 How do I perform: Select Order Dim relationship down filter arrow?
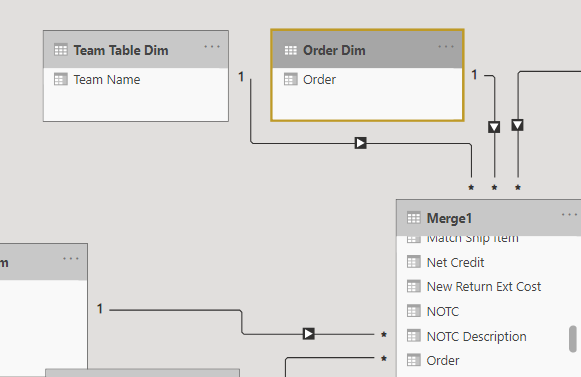(x=494, y=127)
